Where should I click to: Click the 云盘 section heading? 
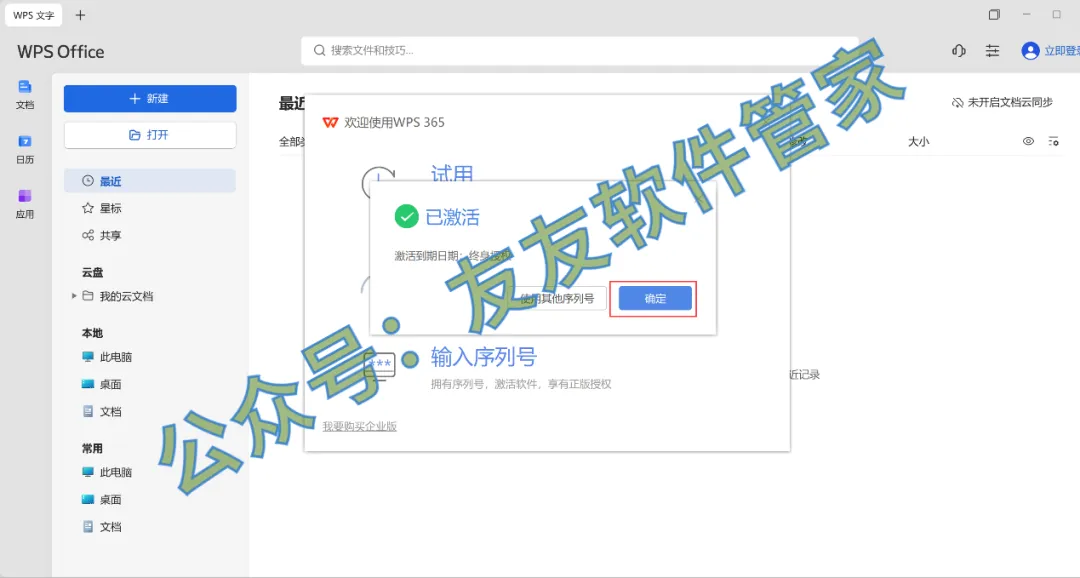(92, 273)
